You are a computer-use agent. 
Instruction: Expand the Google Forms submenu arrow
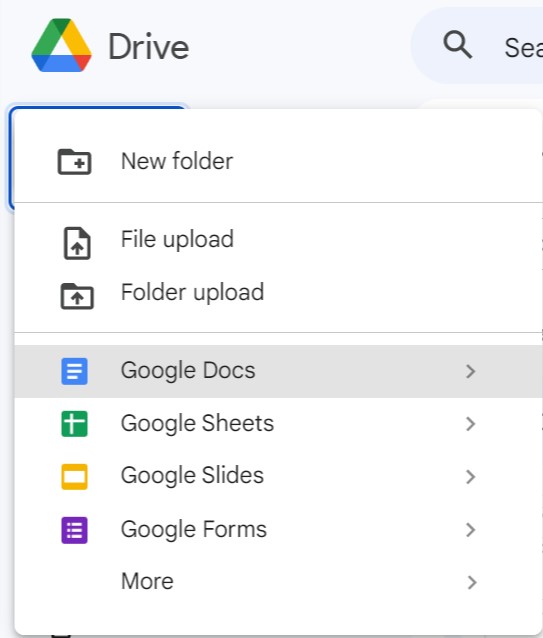pyautogui.click(x=471, y=530)
